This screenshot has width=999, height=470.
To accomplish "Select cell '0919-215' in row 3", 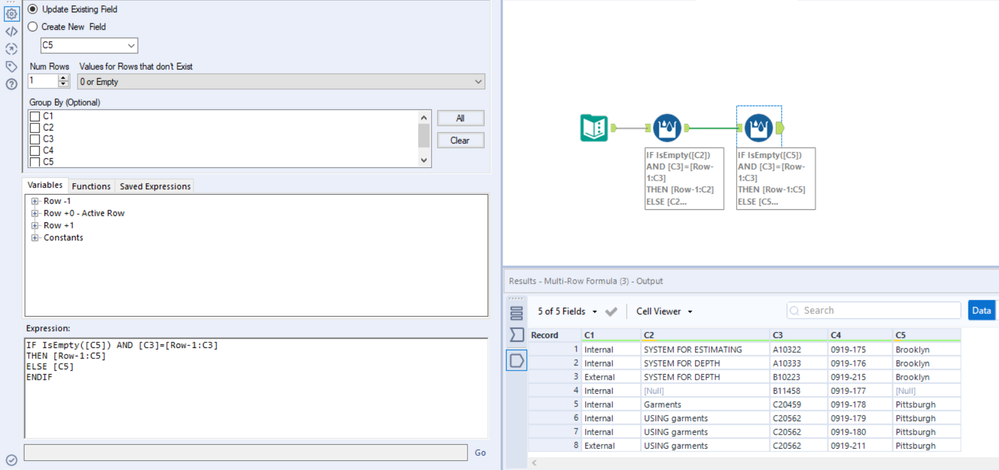I will coord(859,377).
